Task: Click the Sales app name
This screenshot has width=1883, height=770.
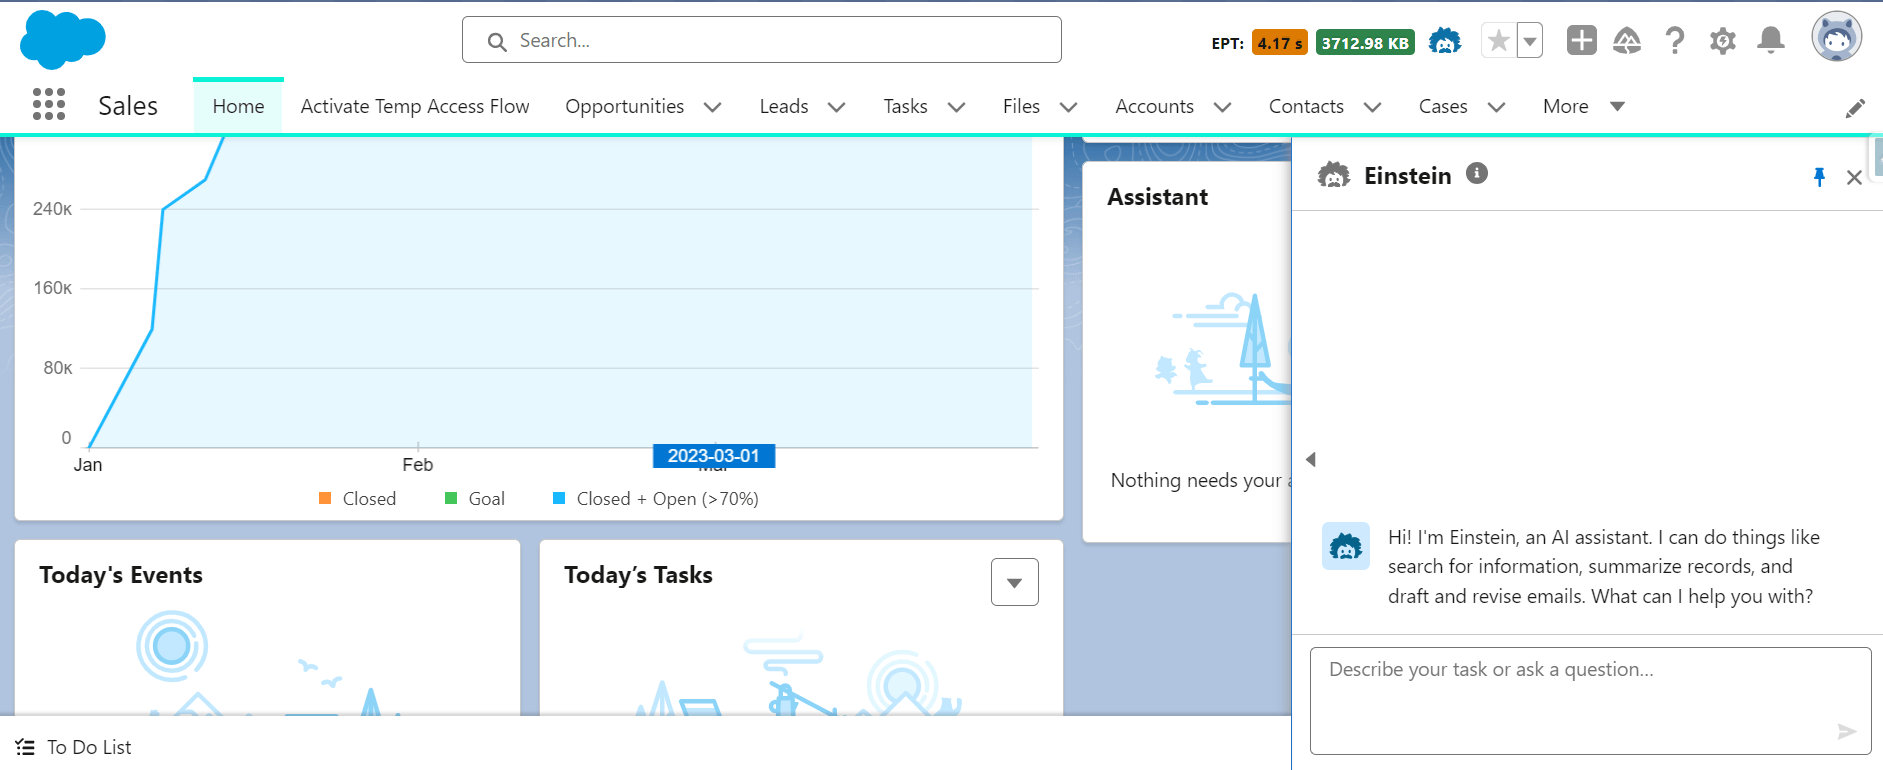Action: pos(128,105)
